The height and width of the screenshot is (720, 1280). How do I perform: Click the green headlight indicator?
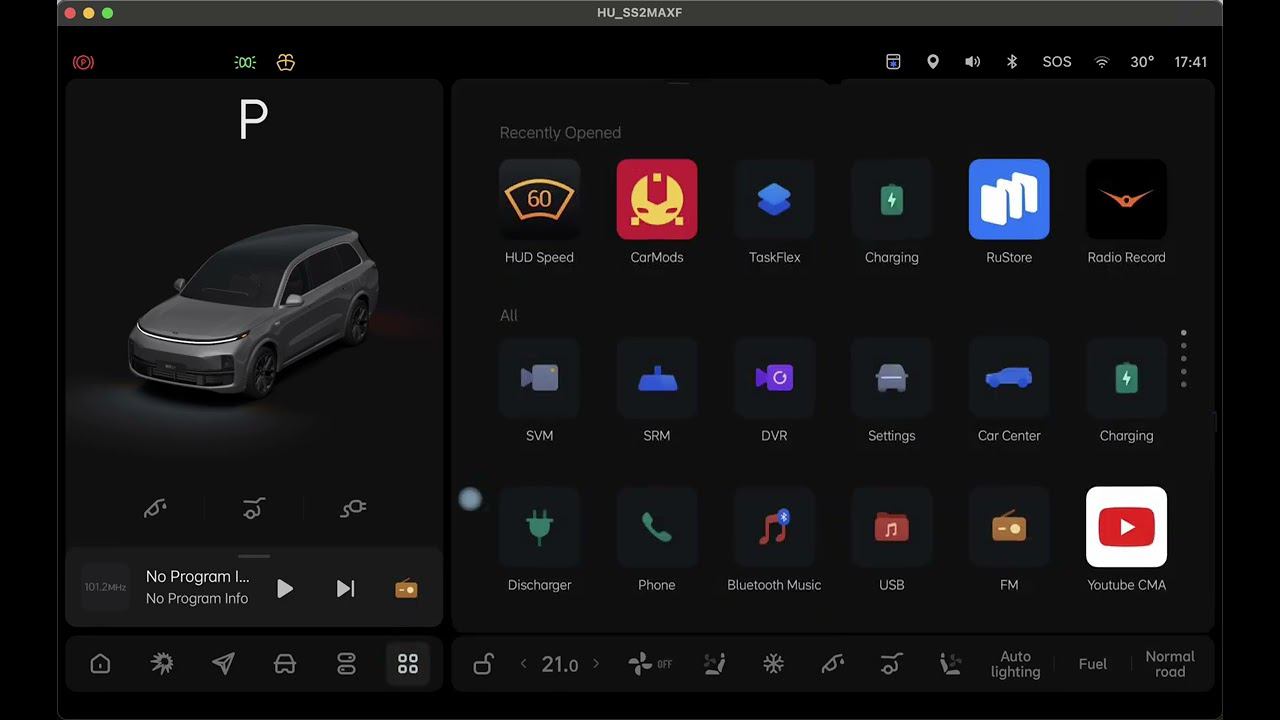245,62
